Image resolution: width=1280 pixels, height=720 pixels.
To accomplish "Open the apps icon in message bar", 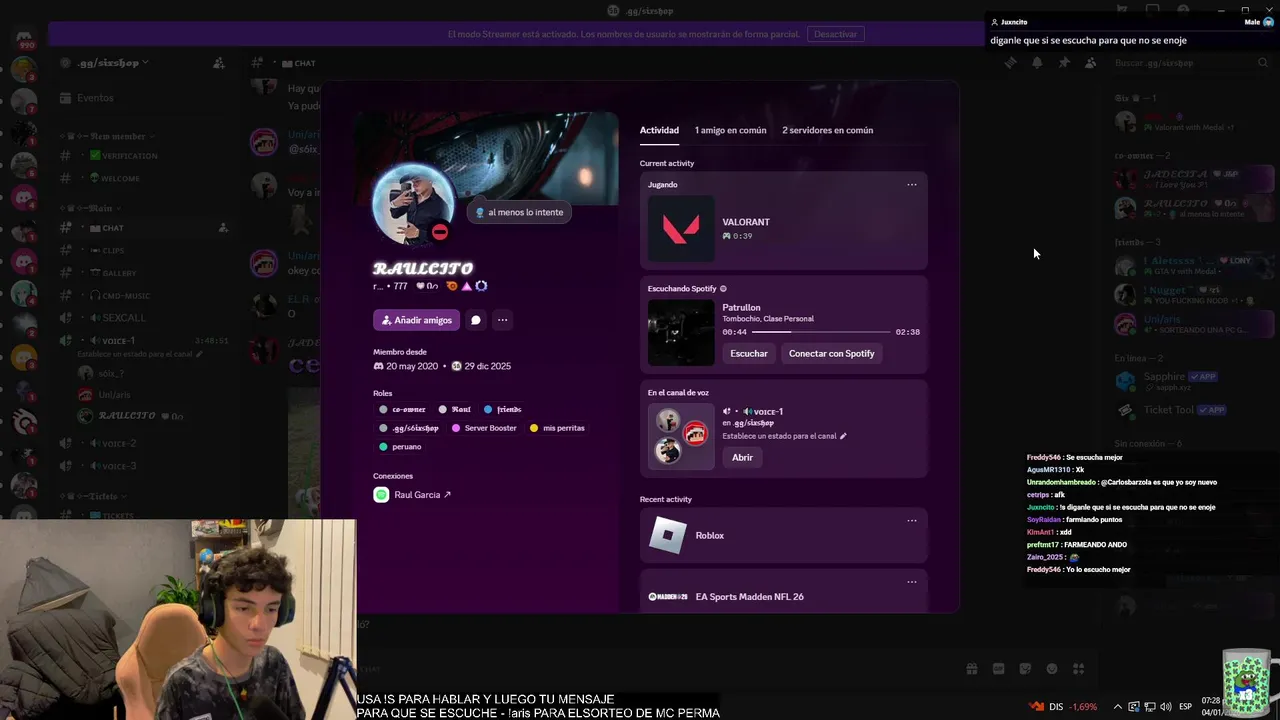I will [1078, 669].
